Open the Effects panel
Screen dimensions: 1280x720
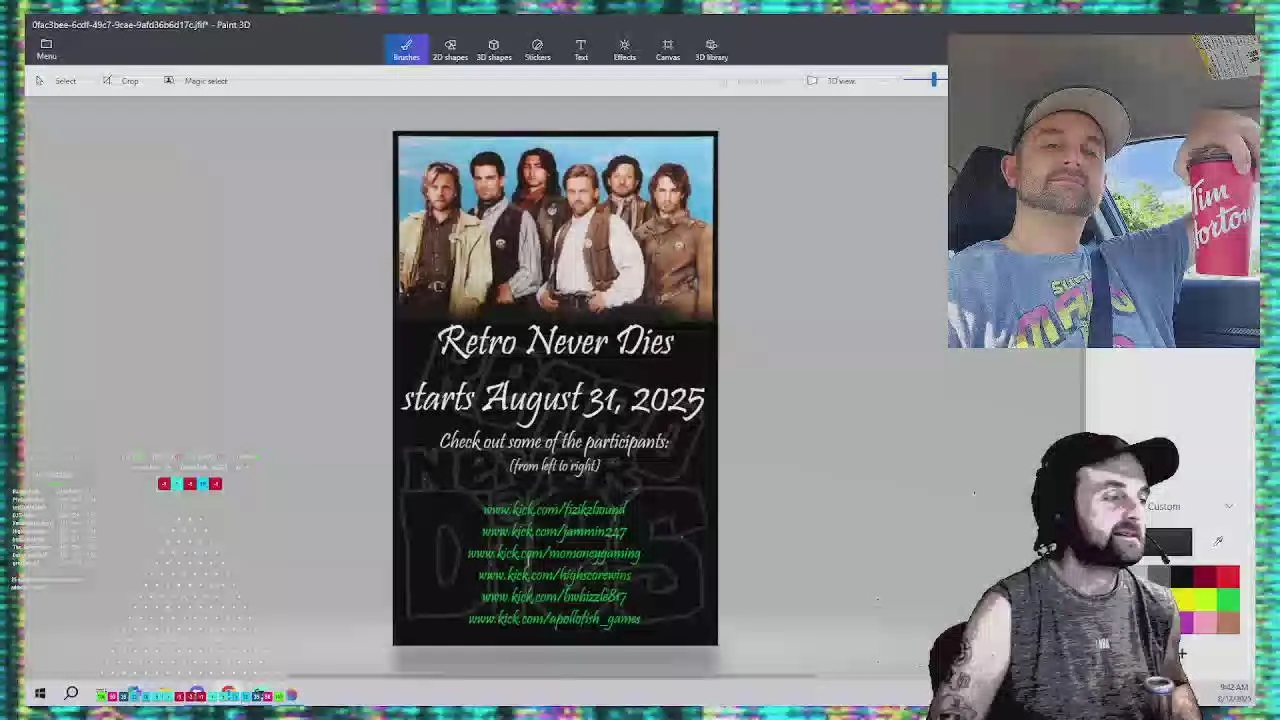point(624,49)
